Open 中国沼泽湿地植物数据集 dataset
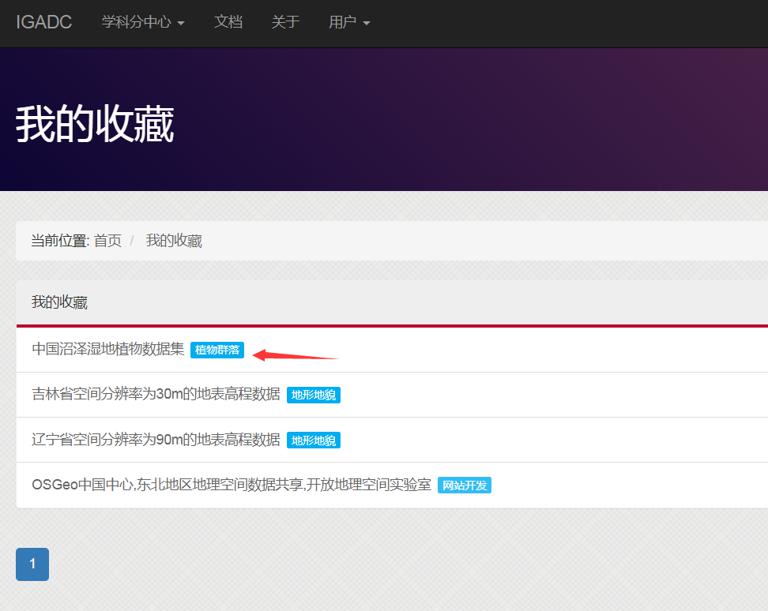This screenshot has width=768, height=611. pyautogui.click(x=108, y=349)
